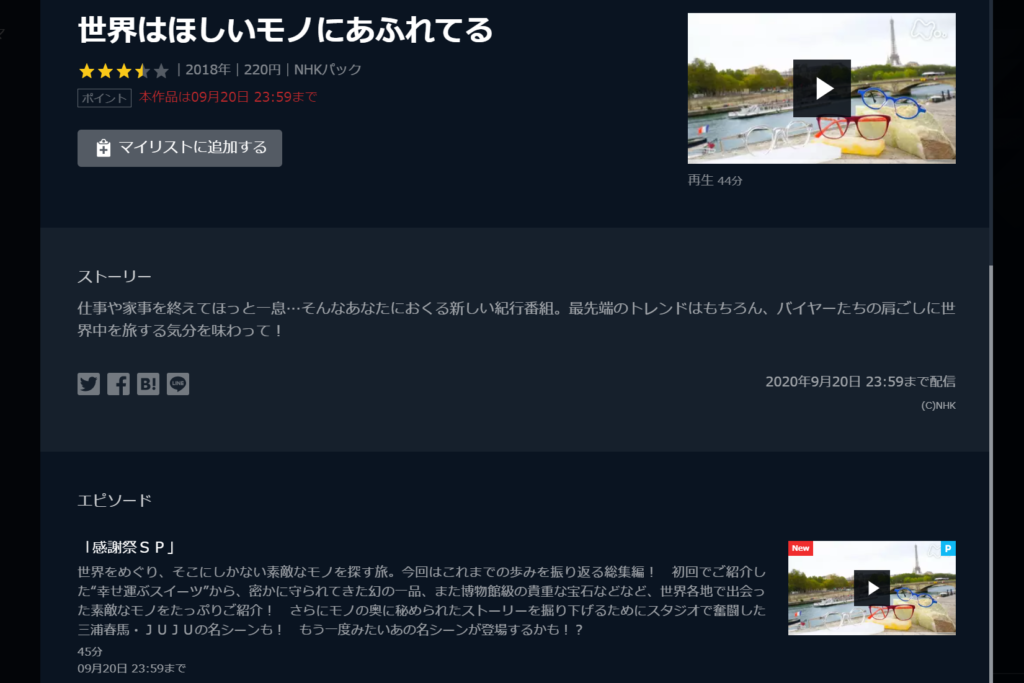Click the ストーリー section heading
The width and height of the screenshot is (1024, 683).
[114, 276]
